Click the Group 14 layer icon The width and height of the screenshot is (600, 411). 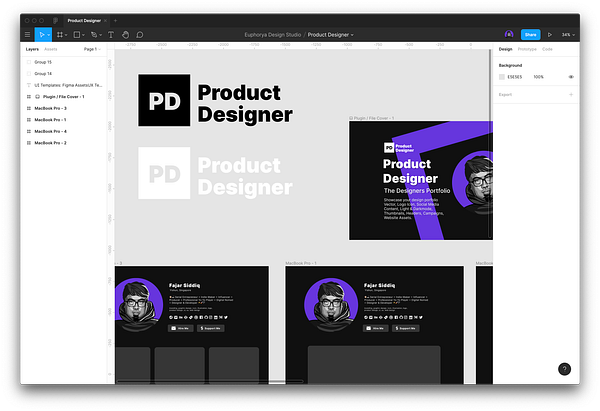click(29, 73)
